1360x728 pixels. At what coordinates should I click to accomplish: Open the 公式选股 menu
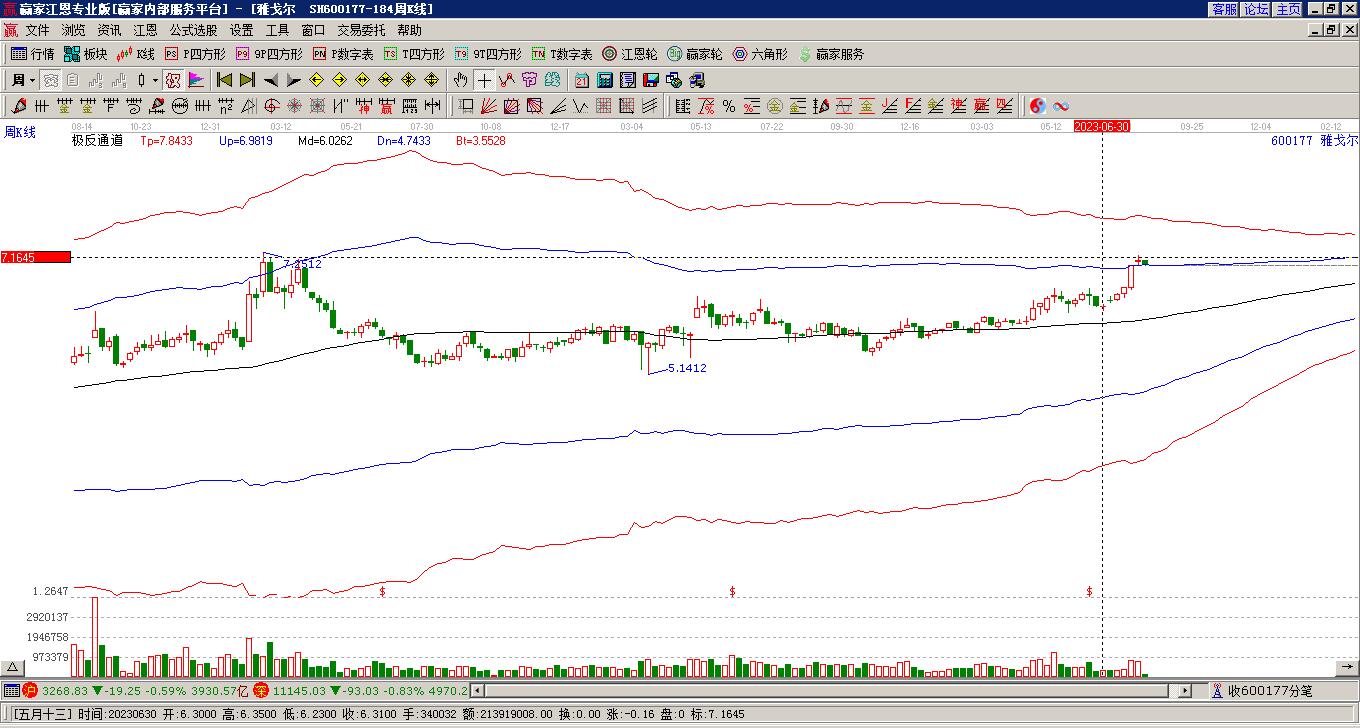point(193,30)
